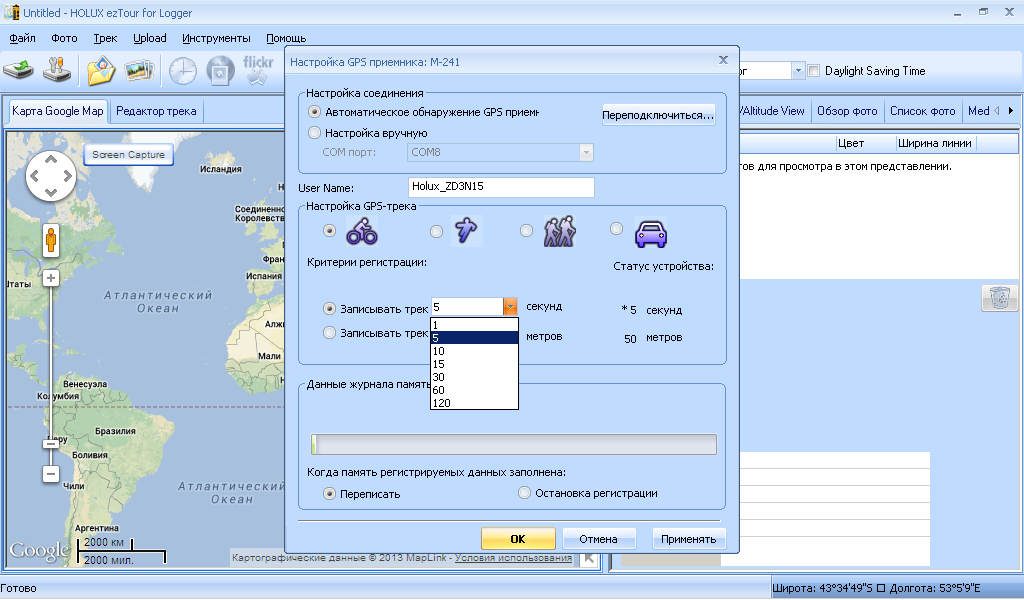The image size is (1024, 600).
Task: Click the map pan navigation wheel
Action: [51, 176]
